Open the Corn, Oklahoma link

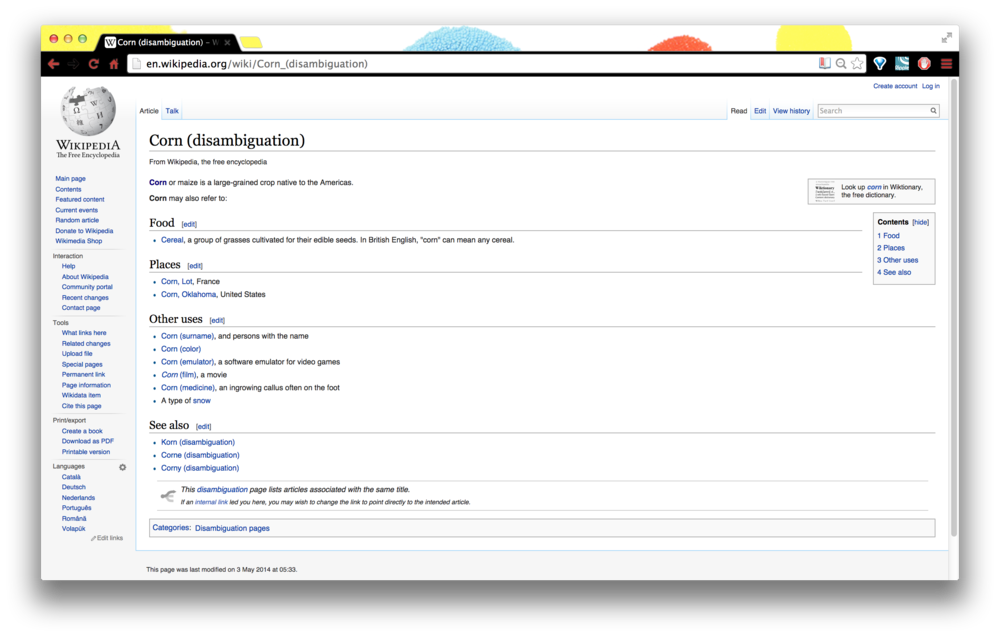coord(189,294)
